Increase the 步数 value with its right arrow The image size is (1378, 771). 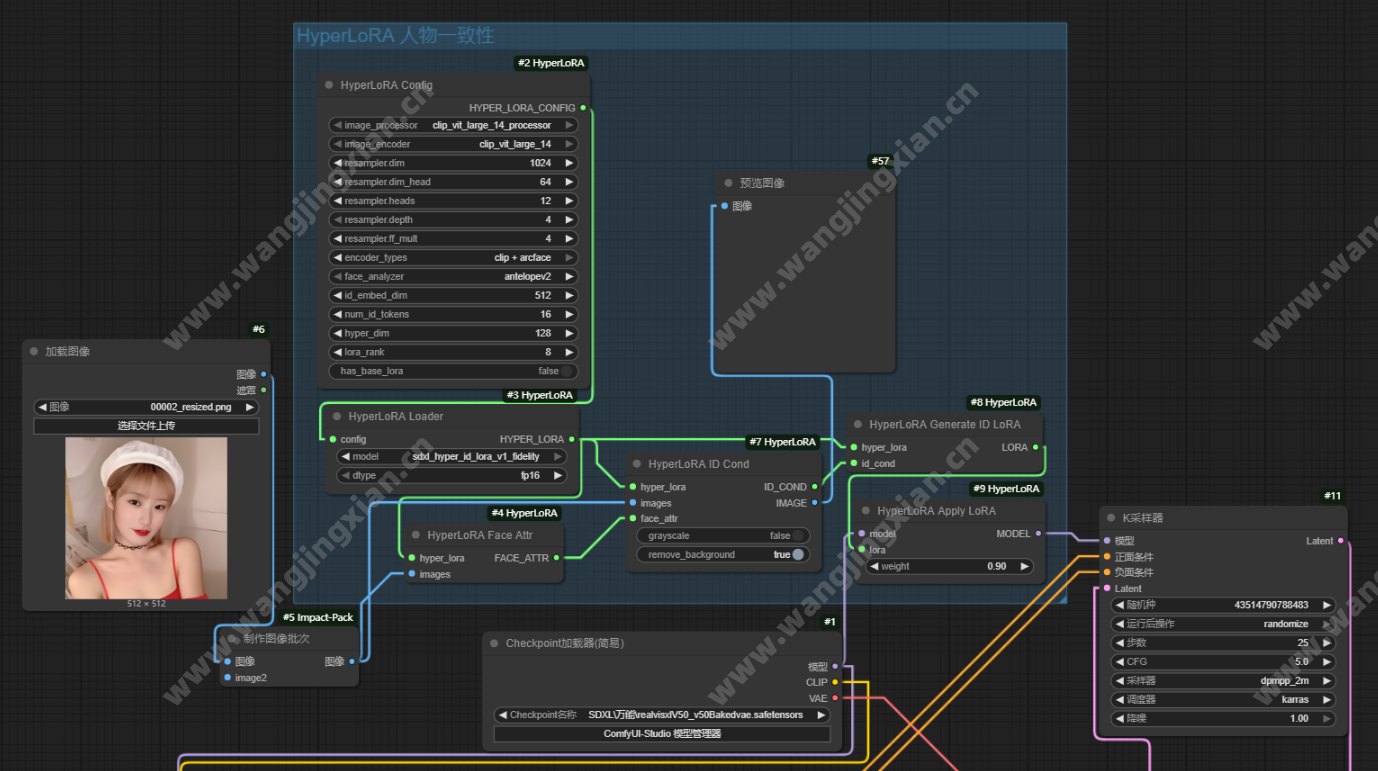pos(1328,643)
